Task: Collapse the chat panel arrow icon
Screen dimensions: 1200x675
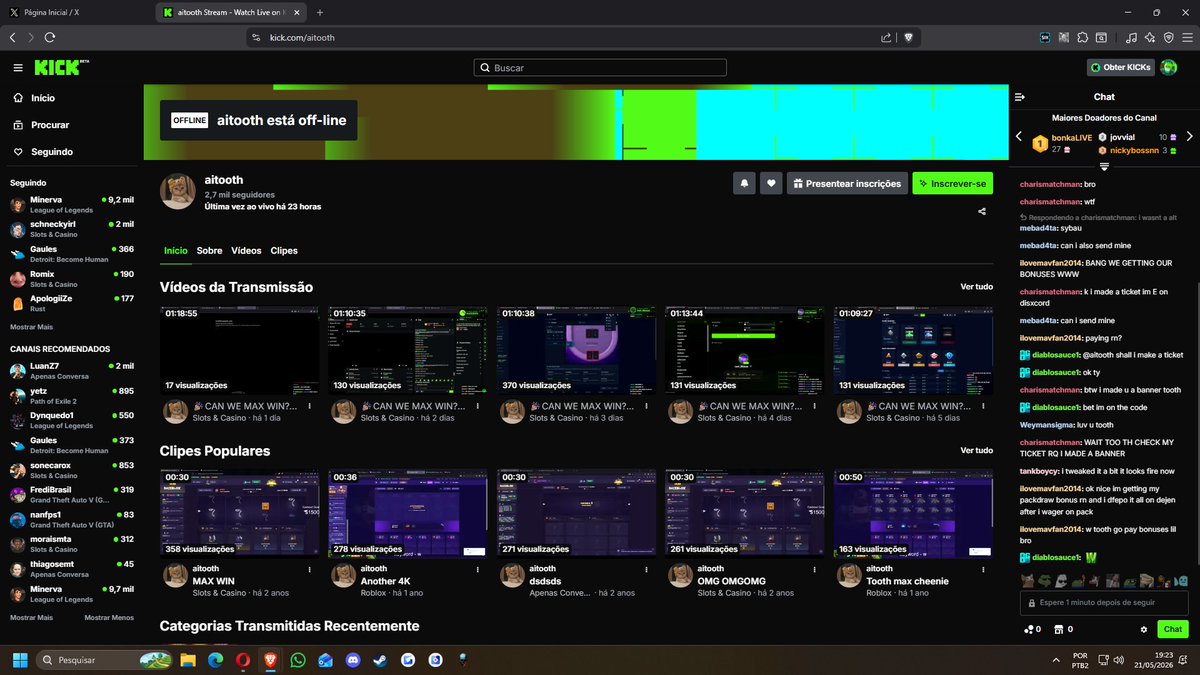Action: tap(1020, 97)
